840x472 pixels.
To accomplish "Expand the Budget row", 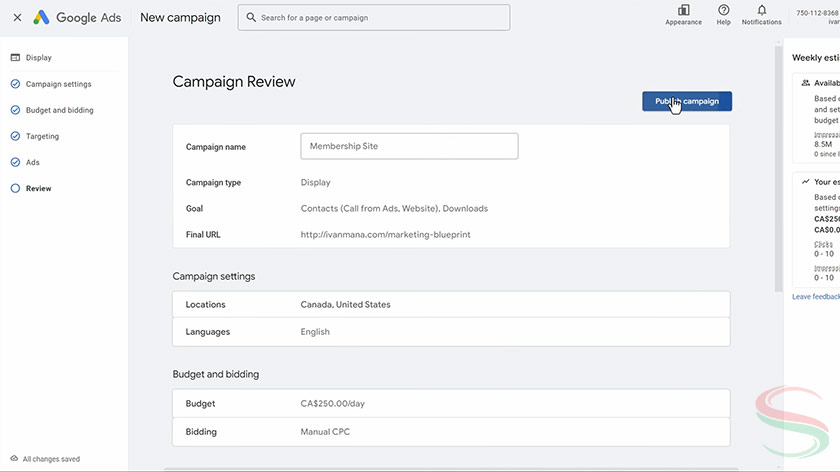I will pyautogui.click(x=451, y=404).
